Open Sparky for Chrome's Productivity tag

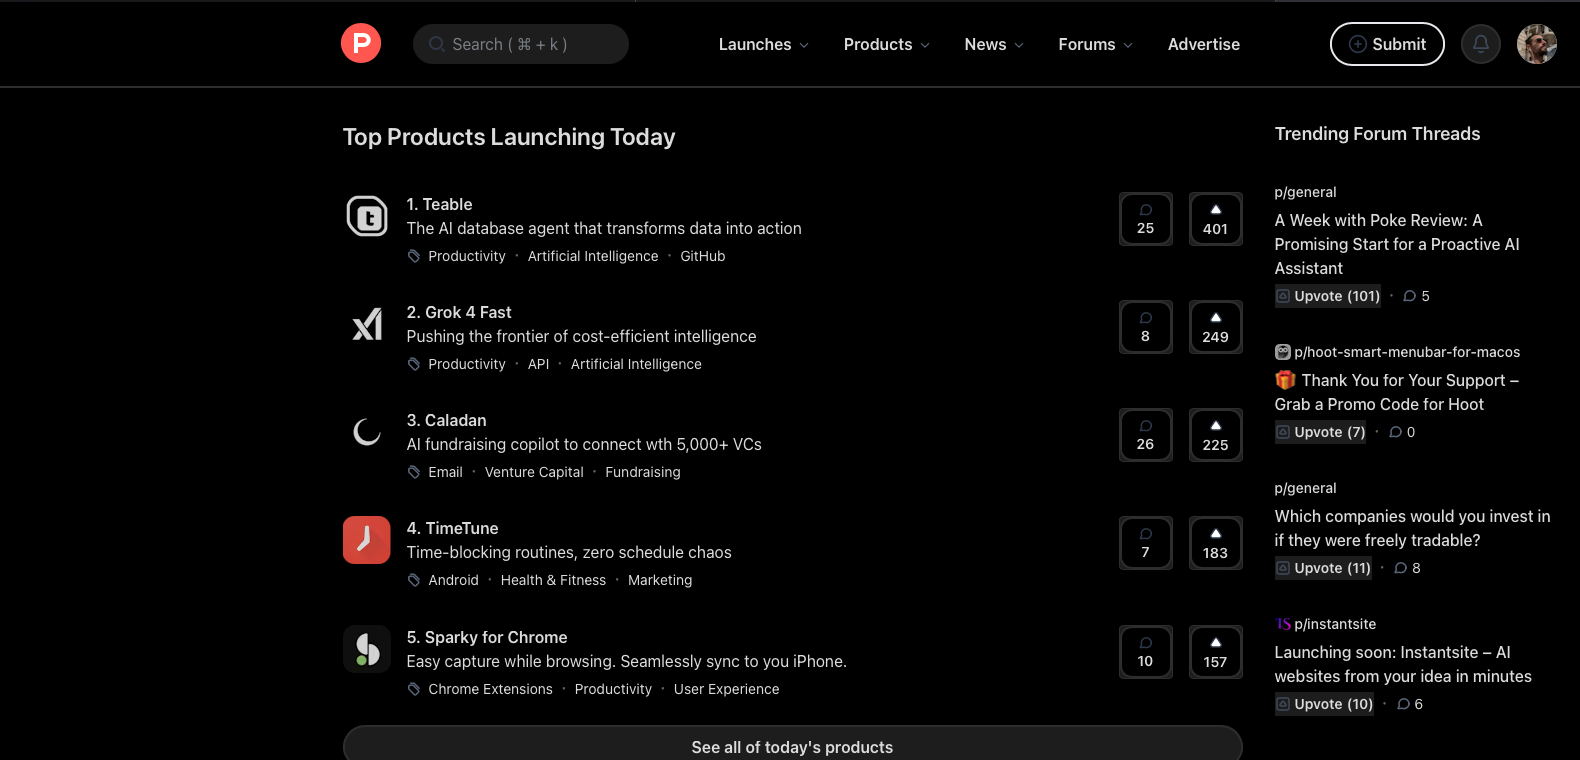pyautogui.click(x=613, y=689)
